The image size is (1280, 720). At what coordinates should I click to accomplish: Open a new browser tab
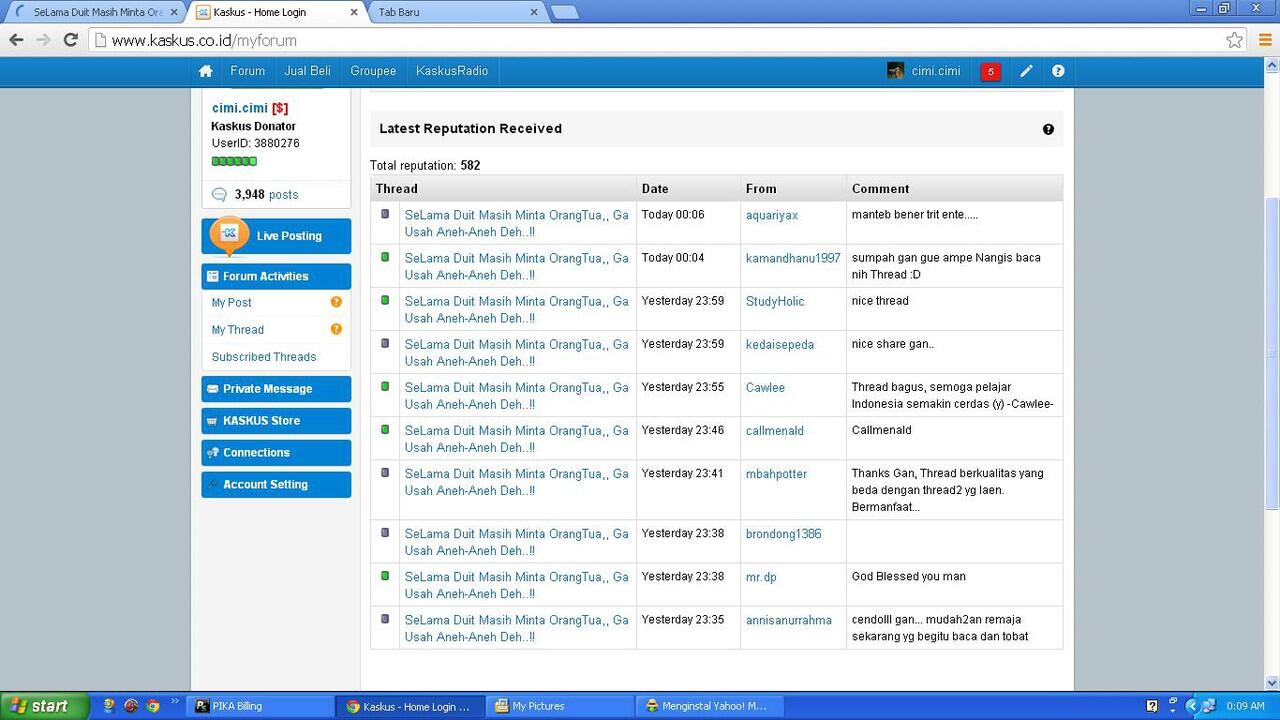click(564, 12)
